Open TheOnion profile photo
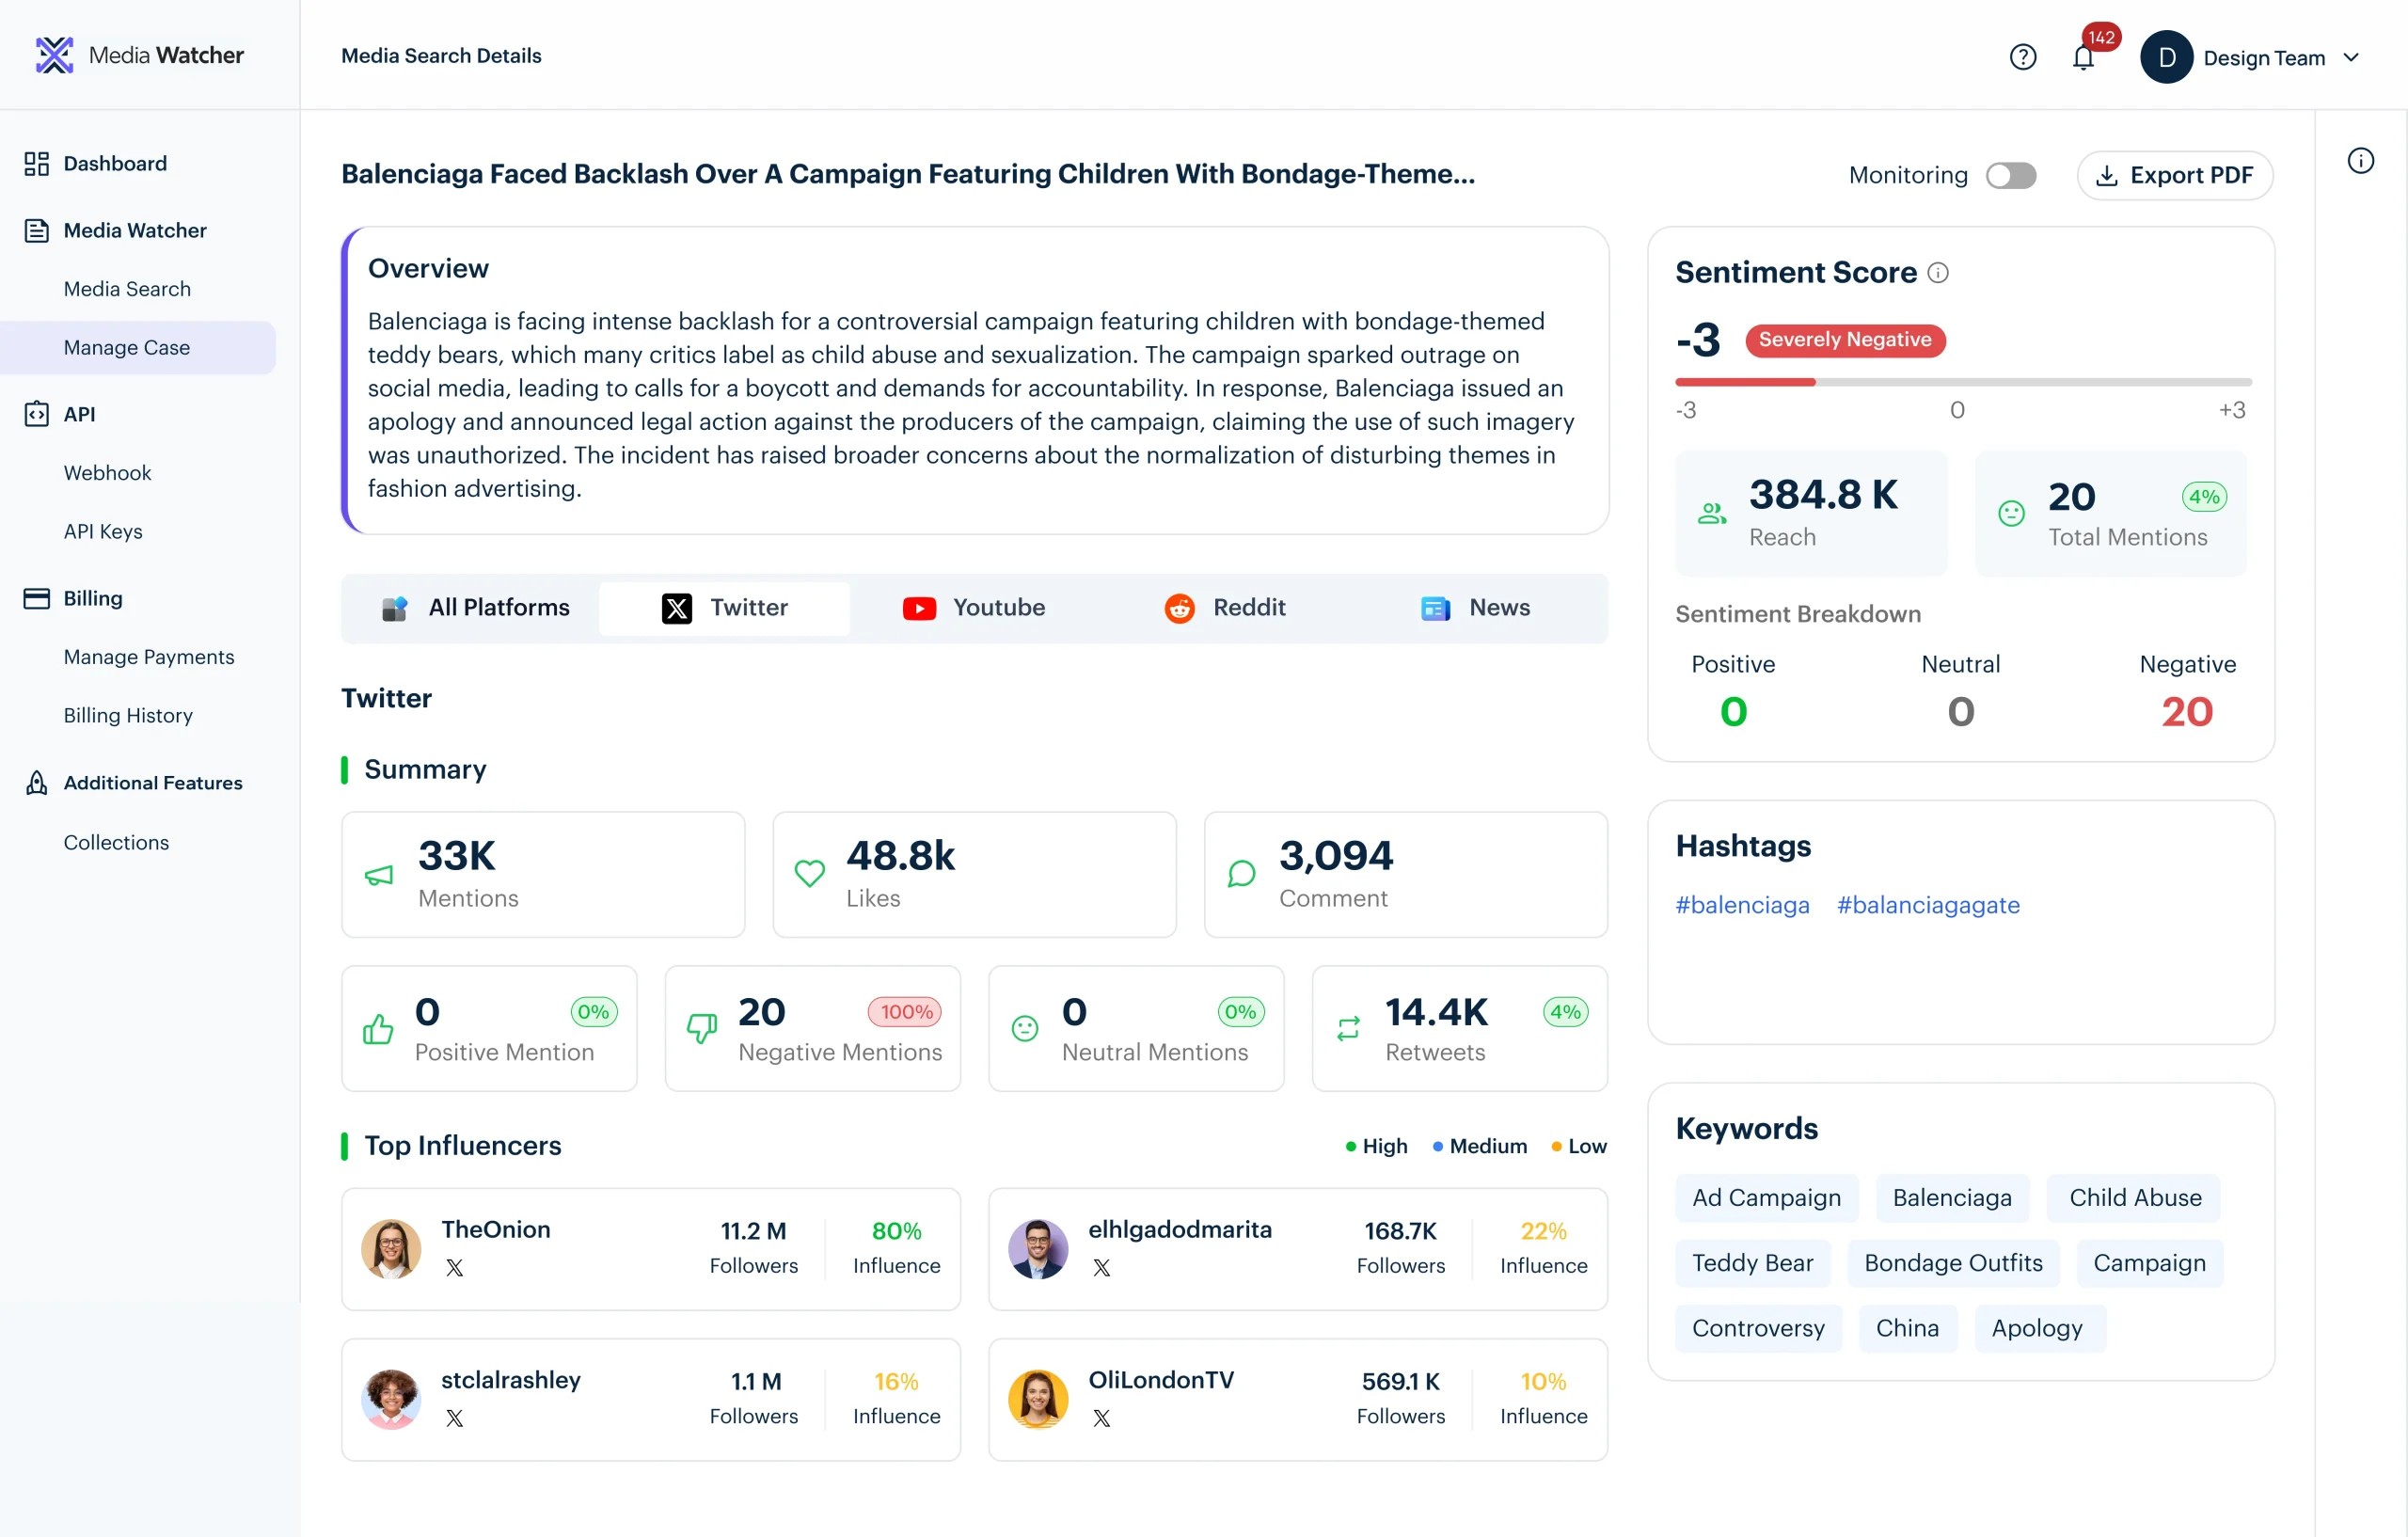 (391, 1249)
